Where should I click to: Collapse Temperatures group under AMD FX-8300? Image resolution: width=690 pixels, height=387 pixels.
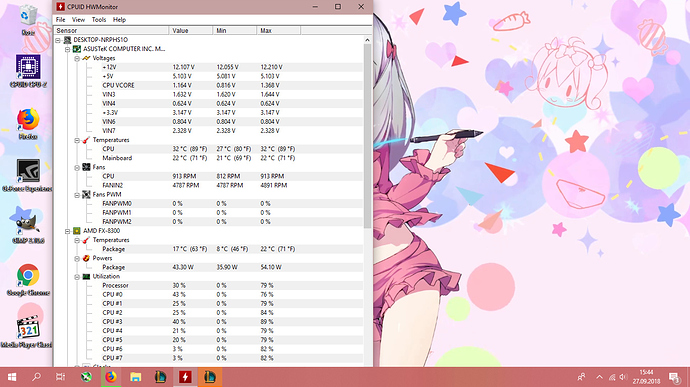77,240
